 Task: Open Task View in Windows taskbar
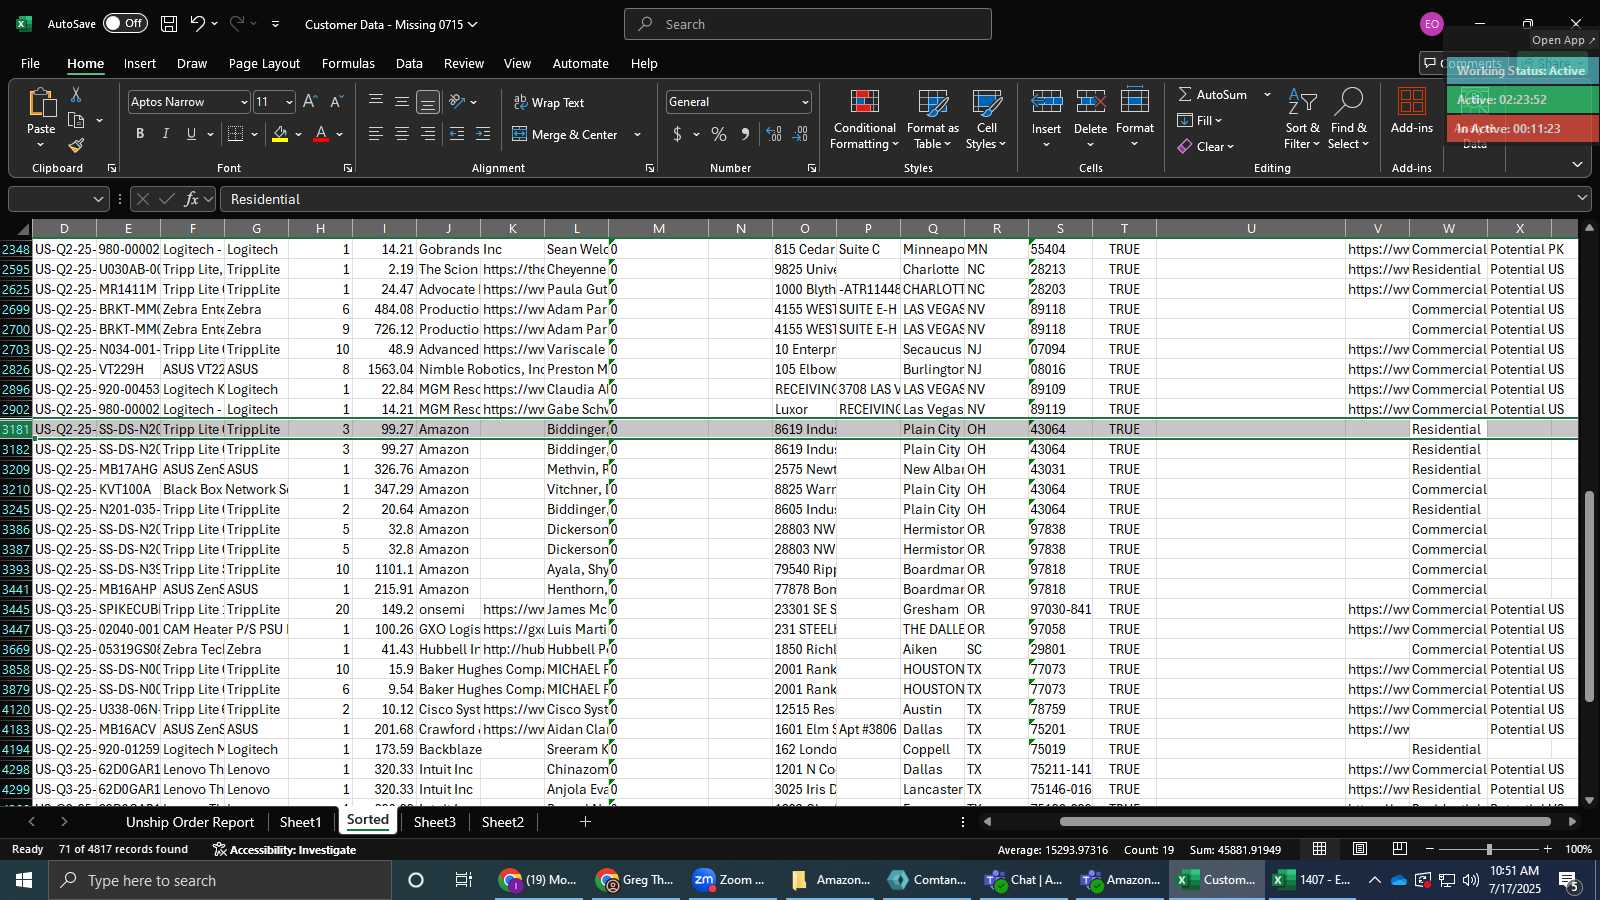464,880
